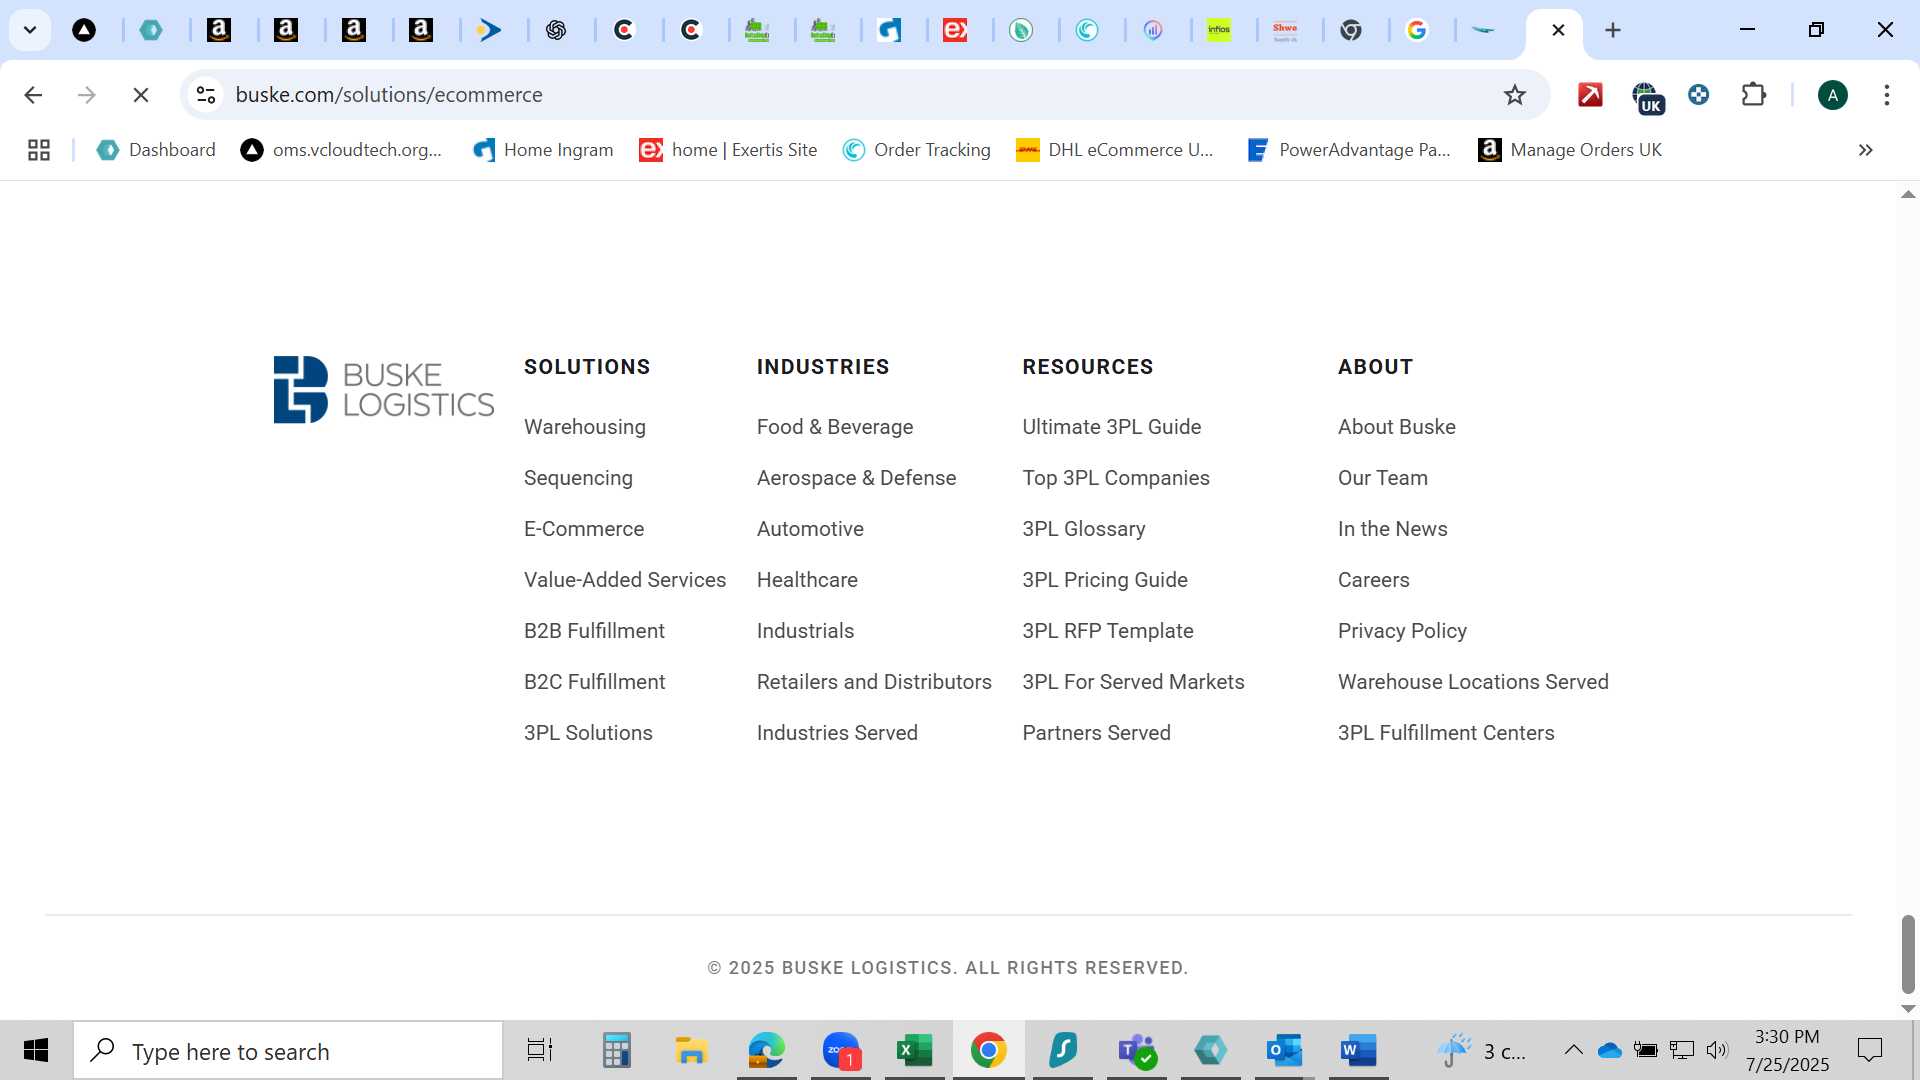
Task: Open the Healthcare industry link
Action: (807, 580)
